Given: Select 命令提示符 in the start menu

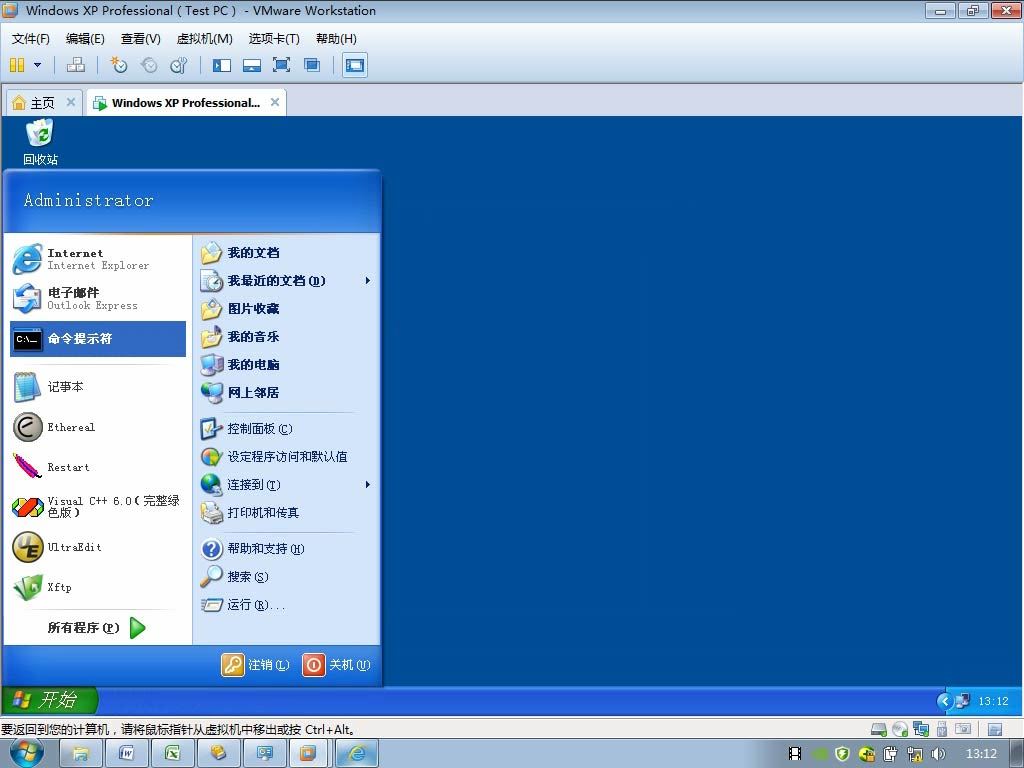Looking at the screenshot, I should (98, 338).
